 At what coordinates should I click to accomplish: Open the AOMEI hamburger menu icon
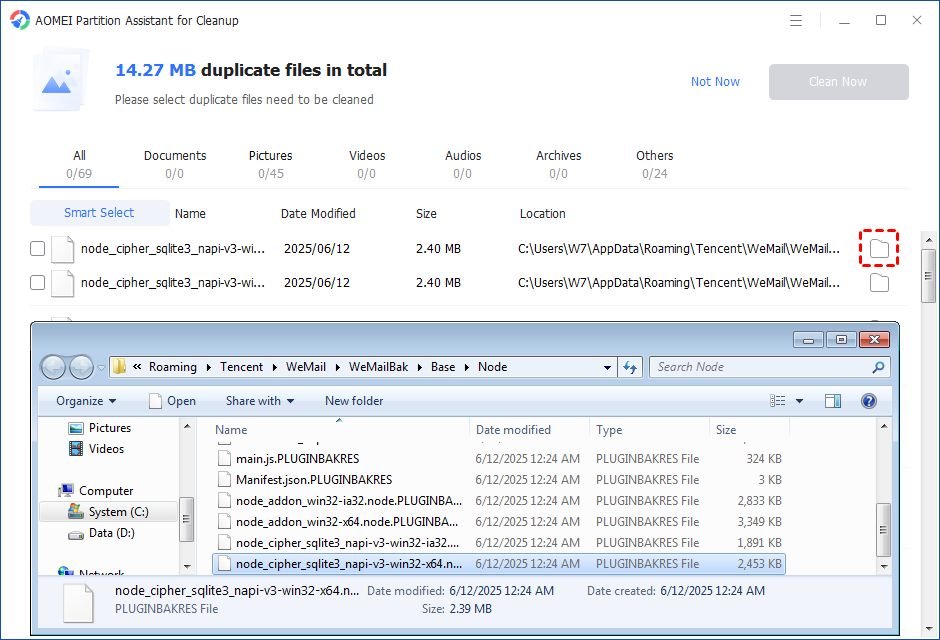click(x=796, y=21)
